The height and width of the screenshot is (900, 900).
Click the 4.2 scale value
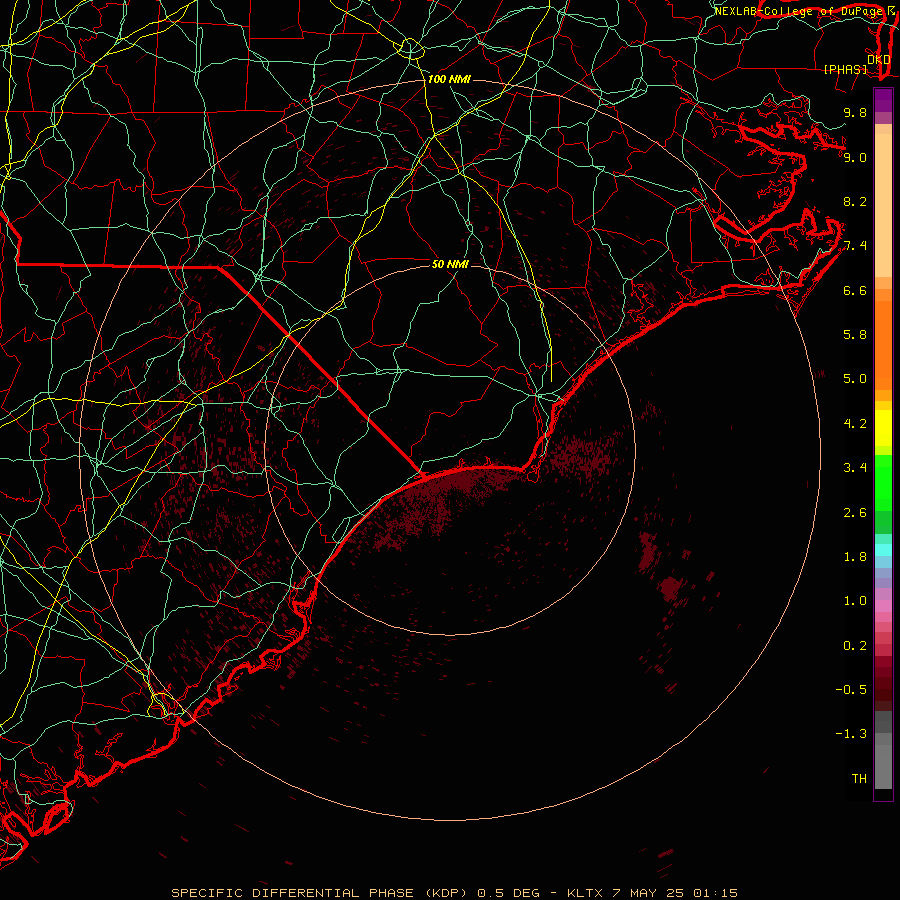click(x=855, y=424)
